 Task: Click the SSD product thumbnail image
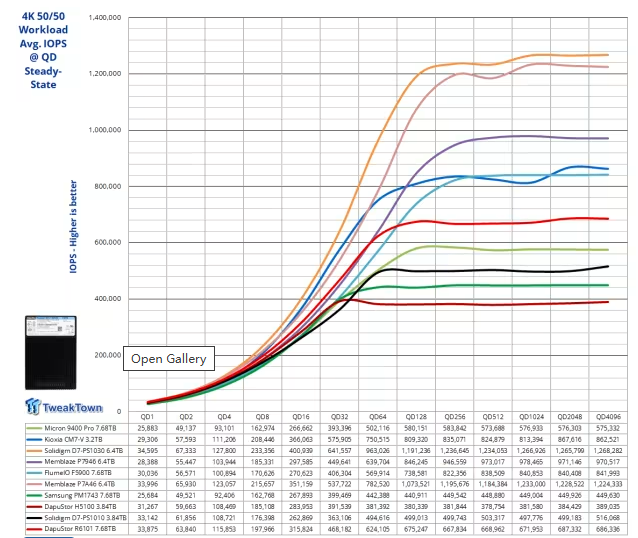click(50, 352)
